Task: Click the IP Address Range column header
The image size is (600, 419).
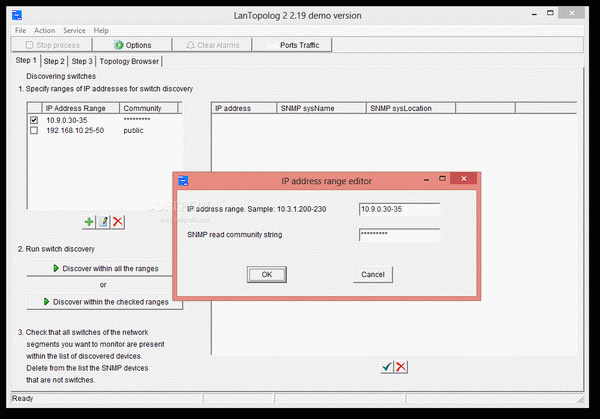Action: (80, 108)
